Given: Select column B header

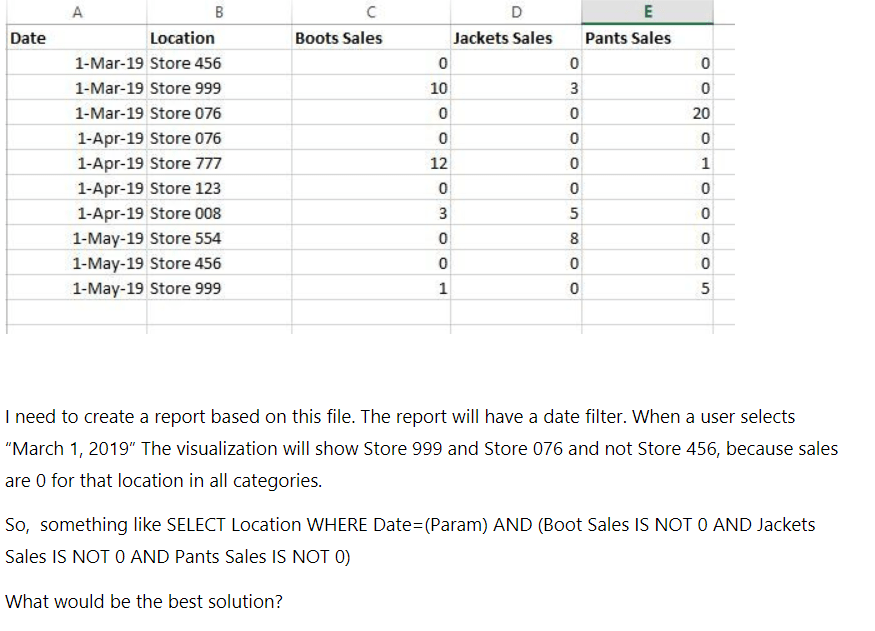Looking at the screenshot, I should click(219, 12).
